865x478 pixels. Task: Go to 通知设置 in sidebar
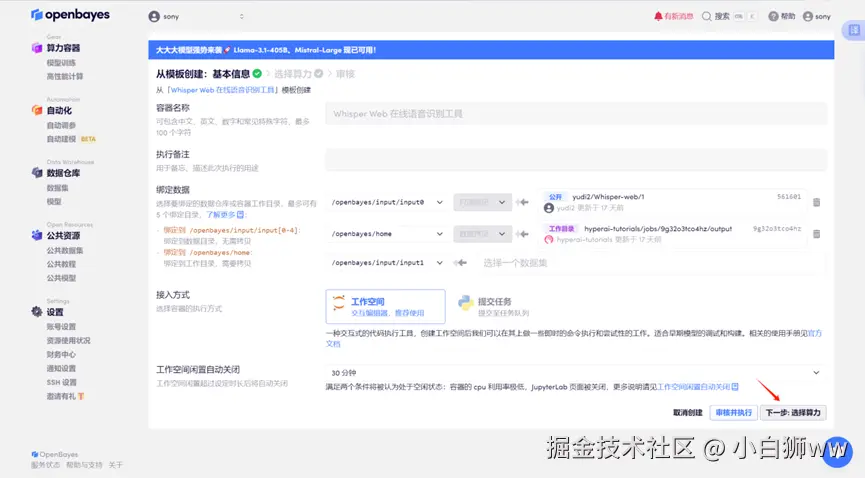click(x=61, y=368)
